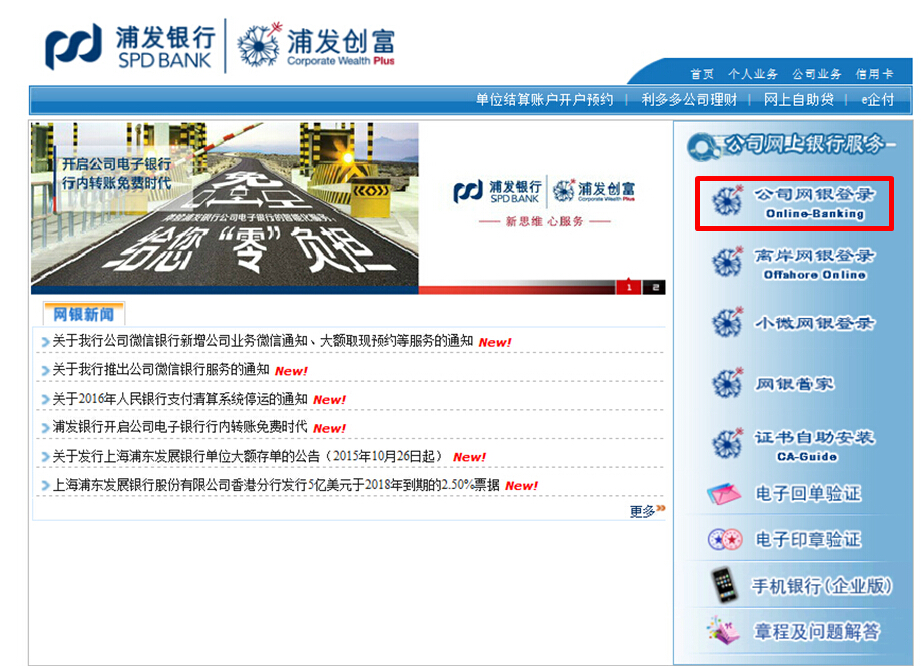The height and width of the screenshot is (666, 921).
Task: Open 信用卡 in top navigation
Action: point(874,74)
